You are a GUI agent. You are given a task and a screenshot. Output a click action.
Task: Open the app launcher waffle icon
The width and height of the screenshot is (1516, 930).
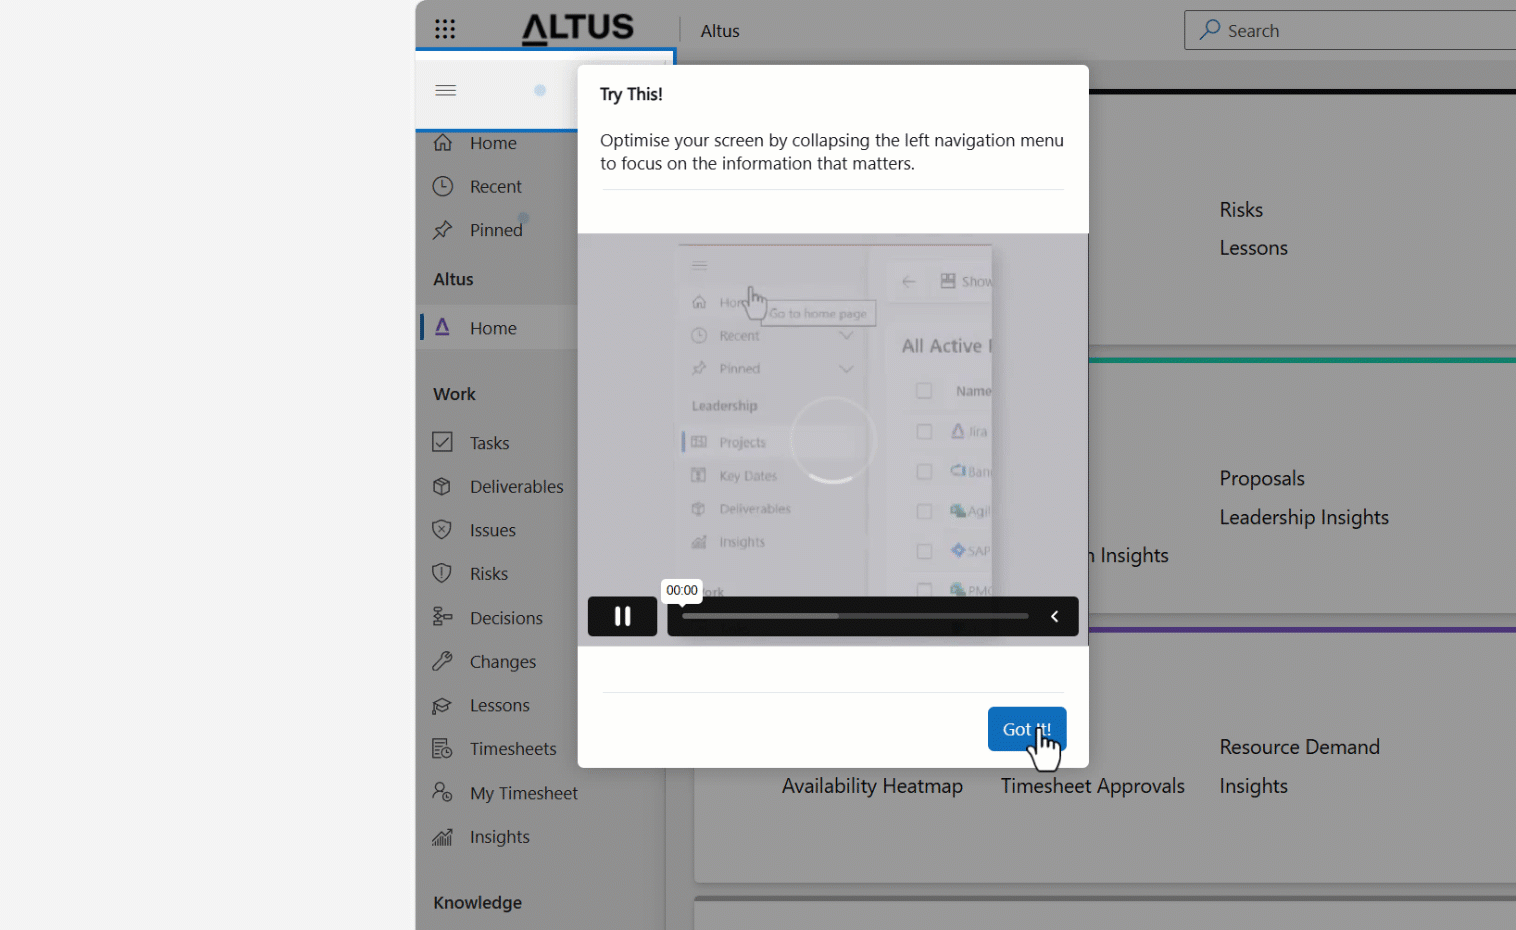click(x=445, y=29)
